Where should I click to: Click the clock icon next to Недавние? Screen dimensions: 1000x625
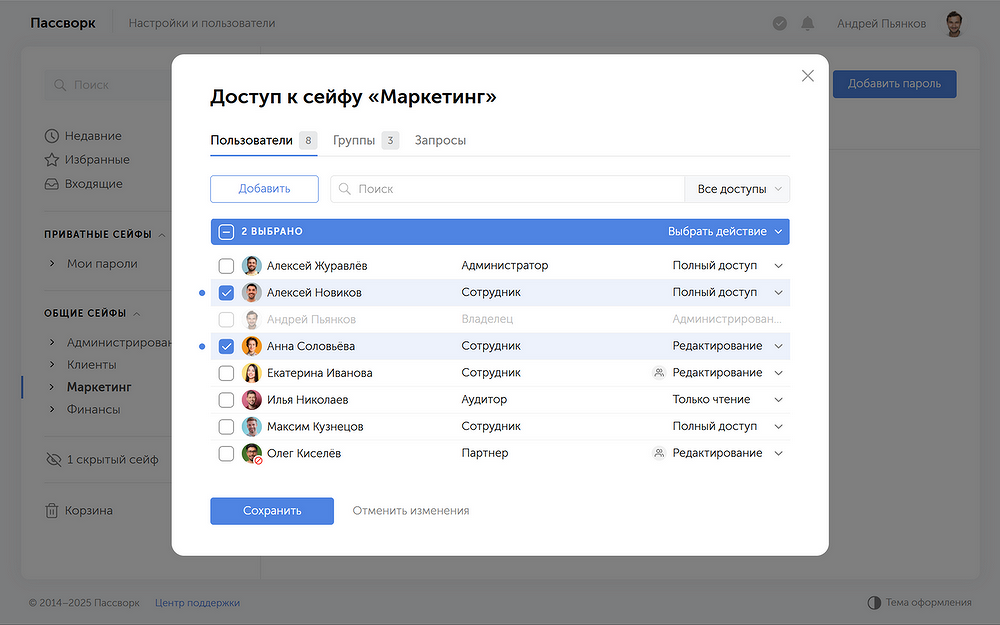click(52, 136)
